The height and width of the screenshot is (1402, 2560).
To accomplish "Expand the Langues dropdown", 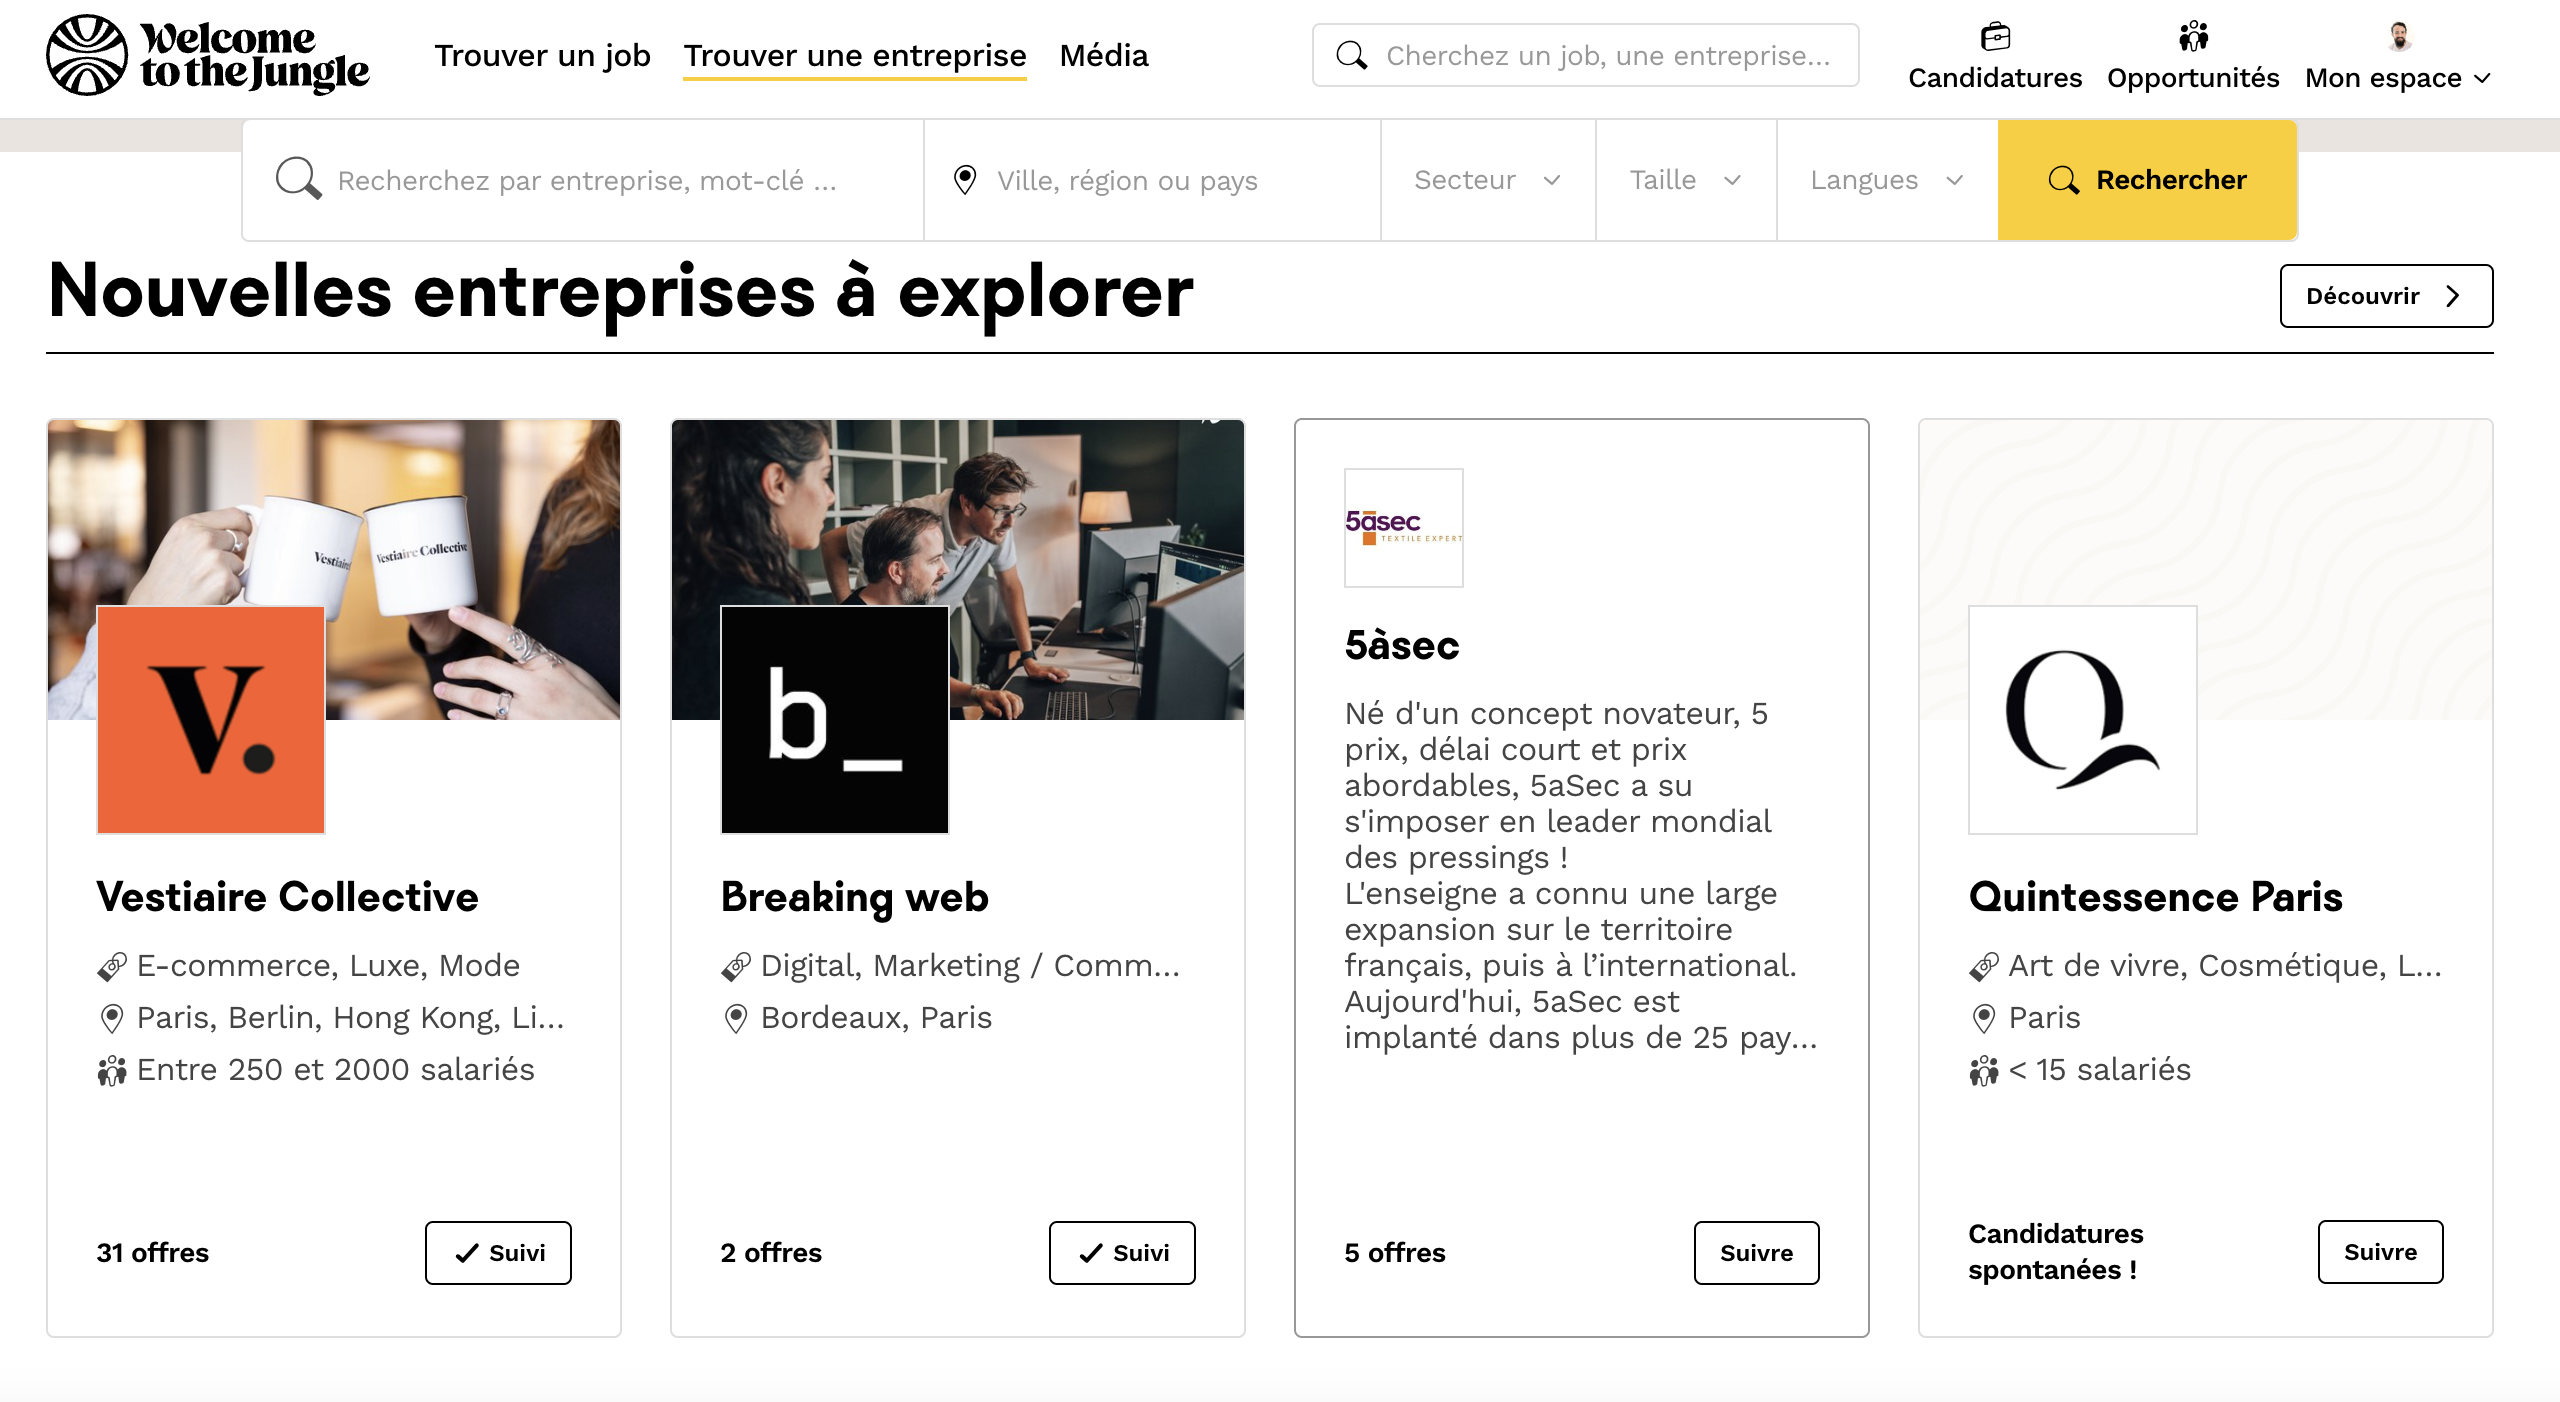I will click(x=1887, y=180).
